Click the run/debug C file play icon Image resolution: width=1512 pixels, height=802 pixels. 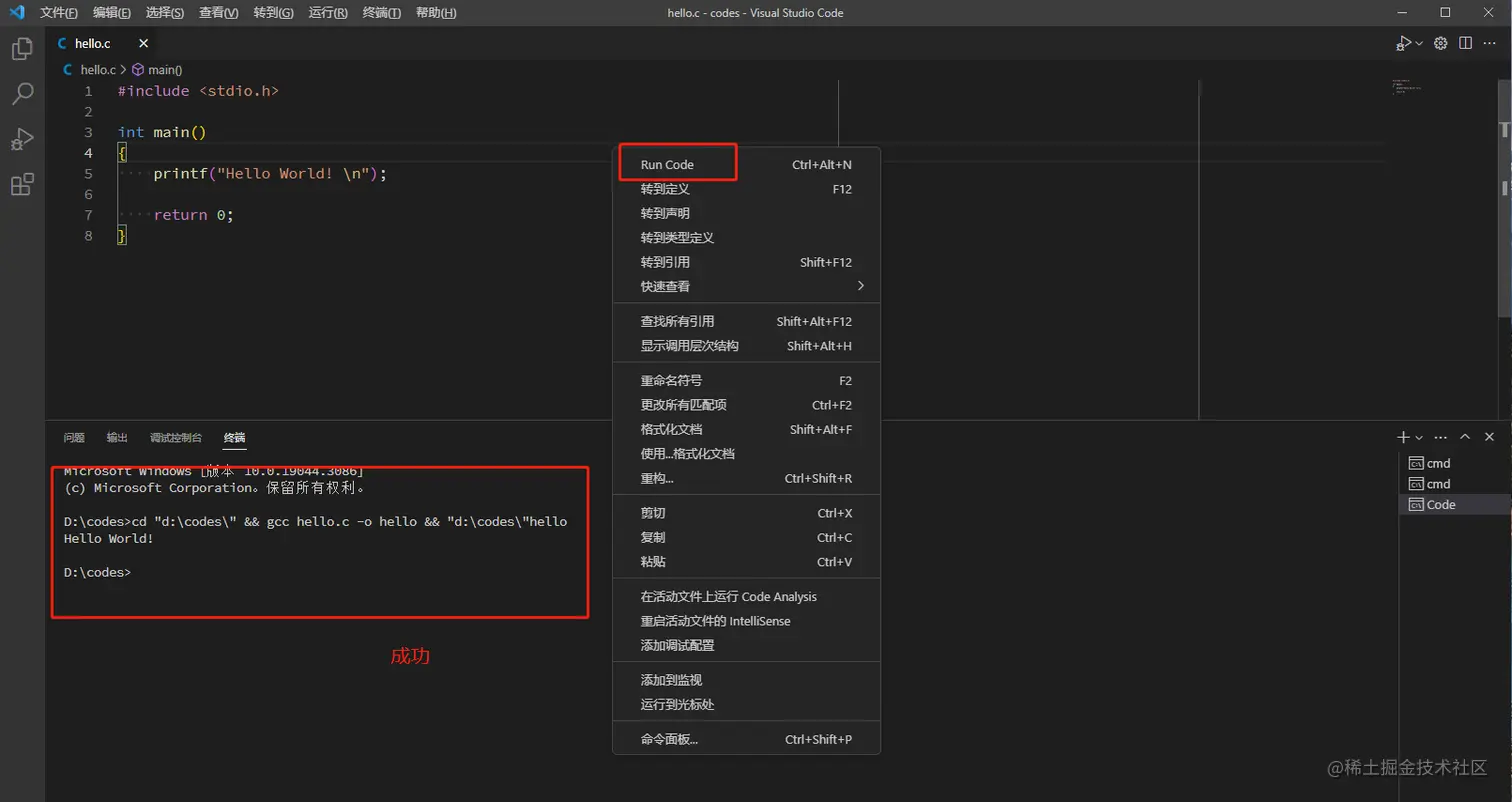coord(1402,43)
